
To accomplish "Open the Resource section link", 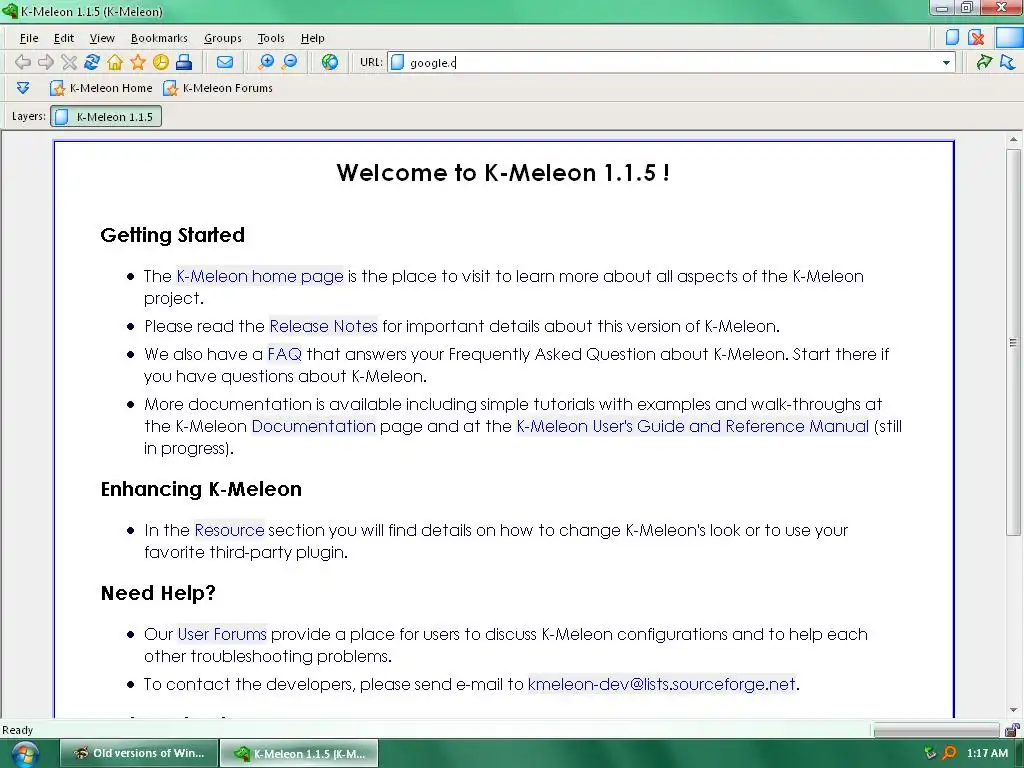I will point(229,530).
